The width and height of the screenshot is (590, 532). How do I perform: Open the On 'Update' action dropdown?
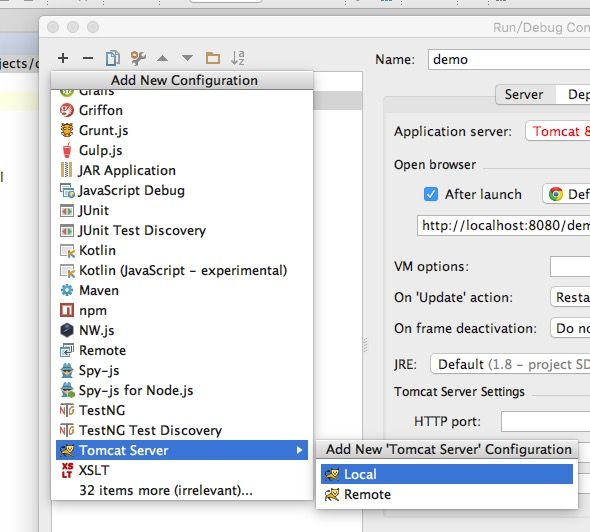(x=570, y=297)
